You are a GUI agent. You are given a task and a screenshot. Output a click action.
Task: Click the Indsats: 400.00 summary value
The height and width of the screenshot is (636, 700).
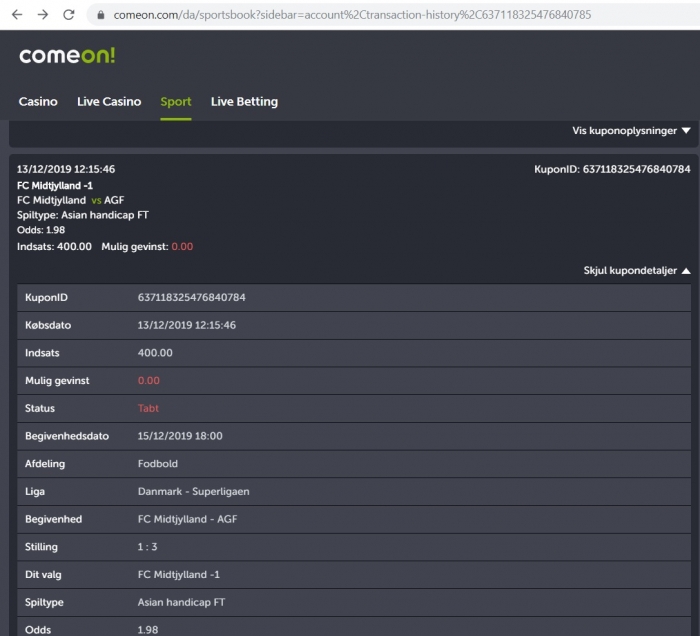coord(54,246)
